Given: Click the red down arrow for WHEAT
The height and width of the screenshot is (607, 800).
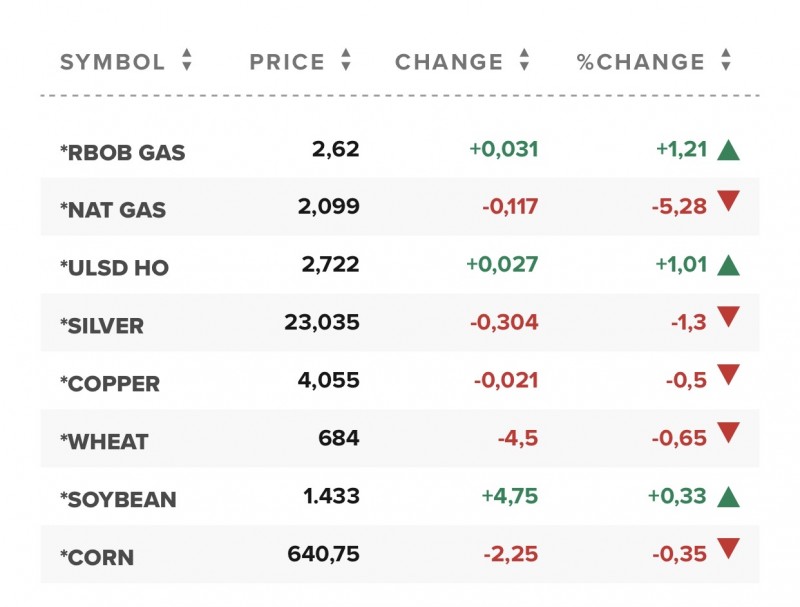Looking at the screenshot, I should coord(728,433).
